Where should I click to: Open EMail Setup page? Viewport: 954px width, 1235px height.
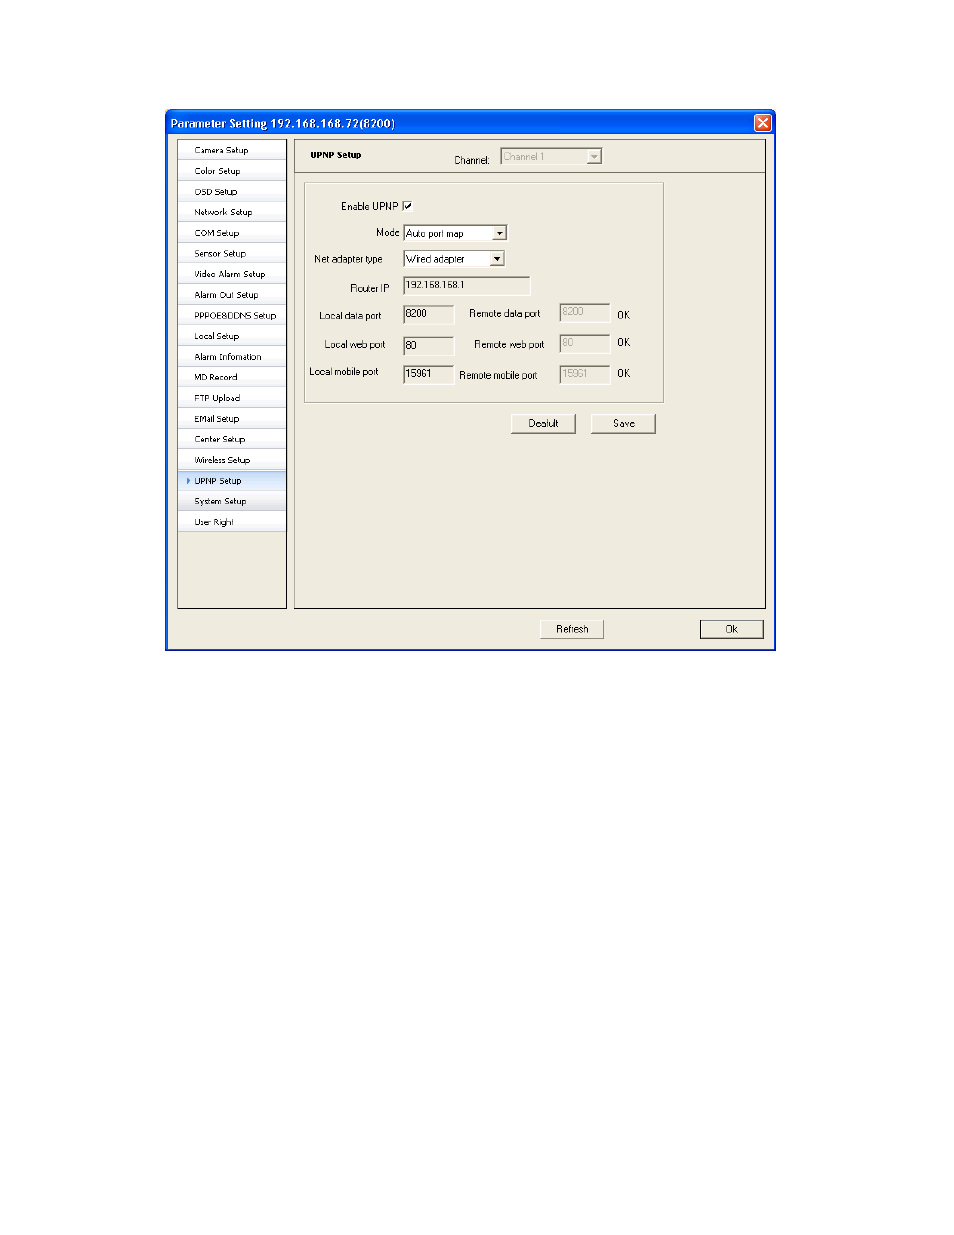(232, 419)
